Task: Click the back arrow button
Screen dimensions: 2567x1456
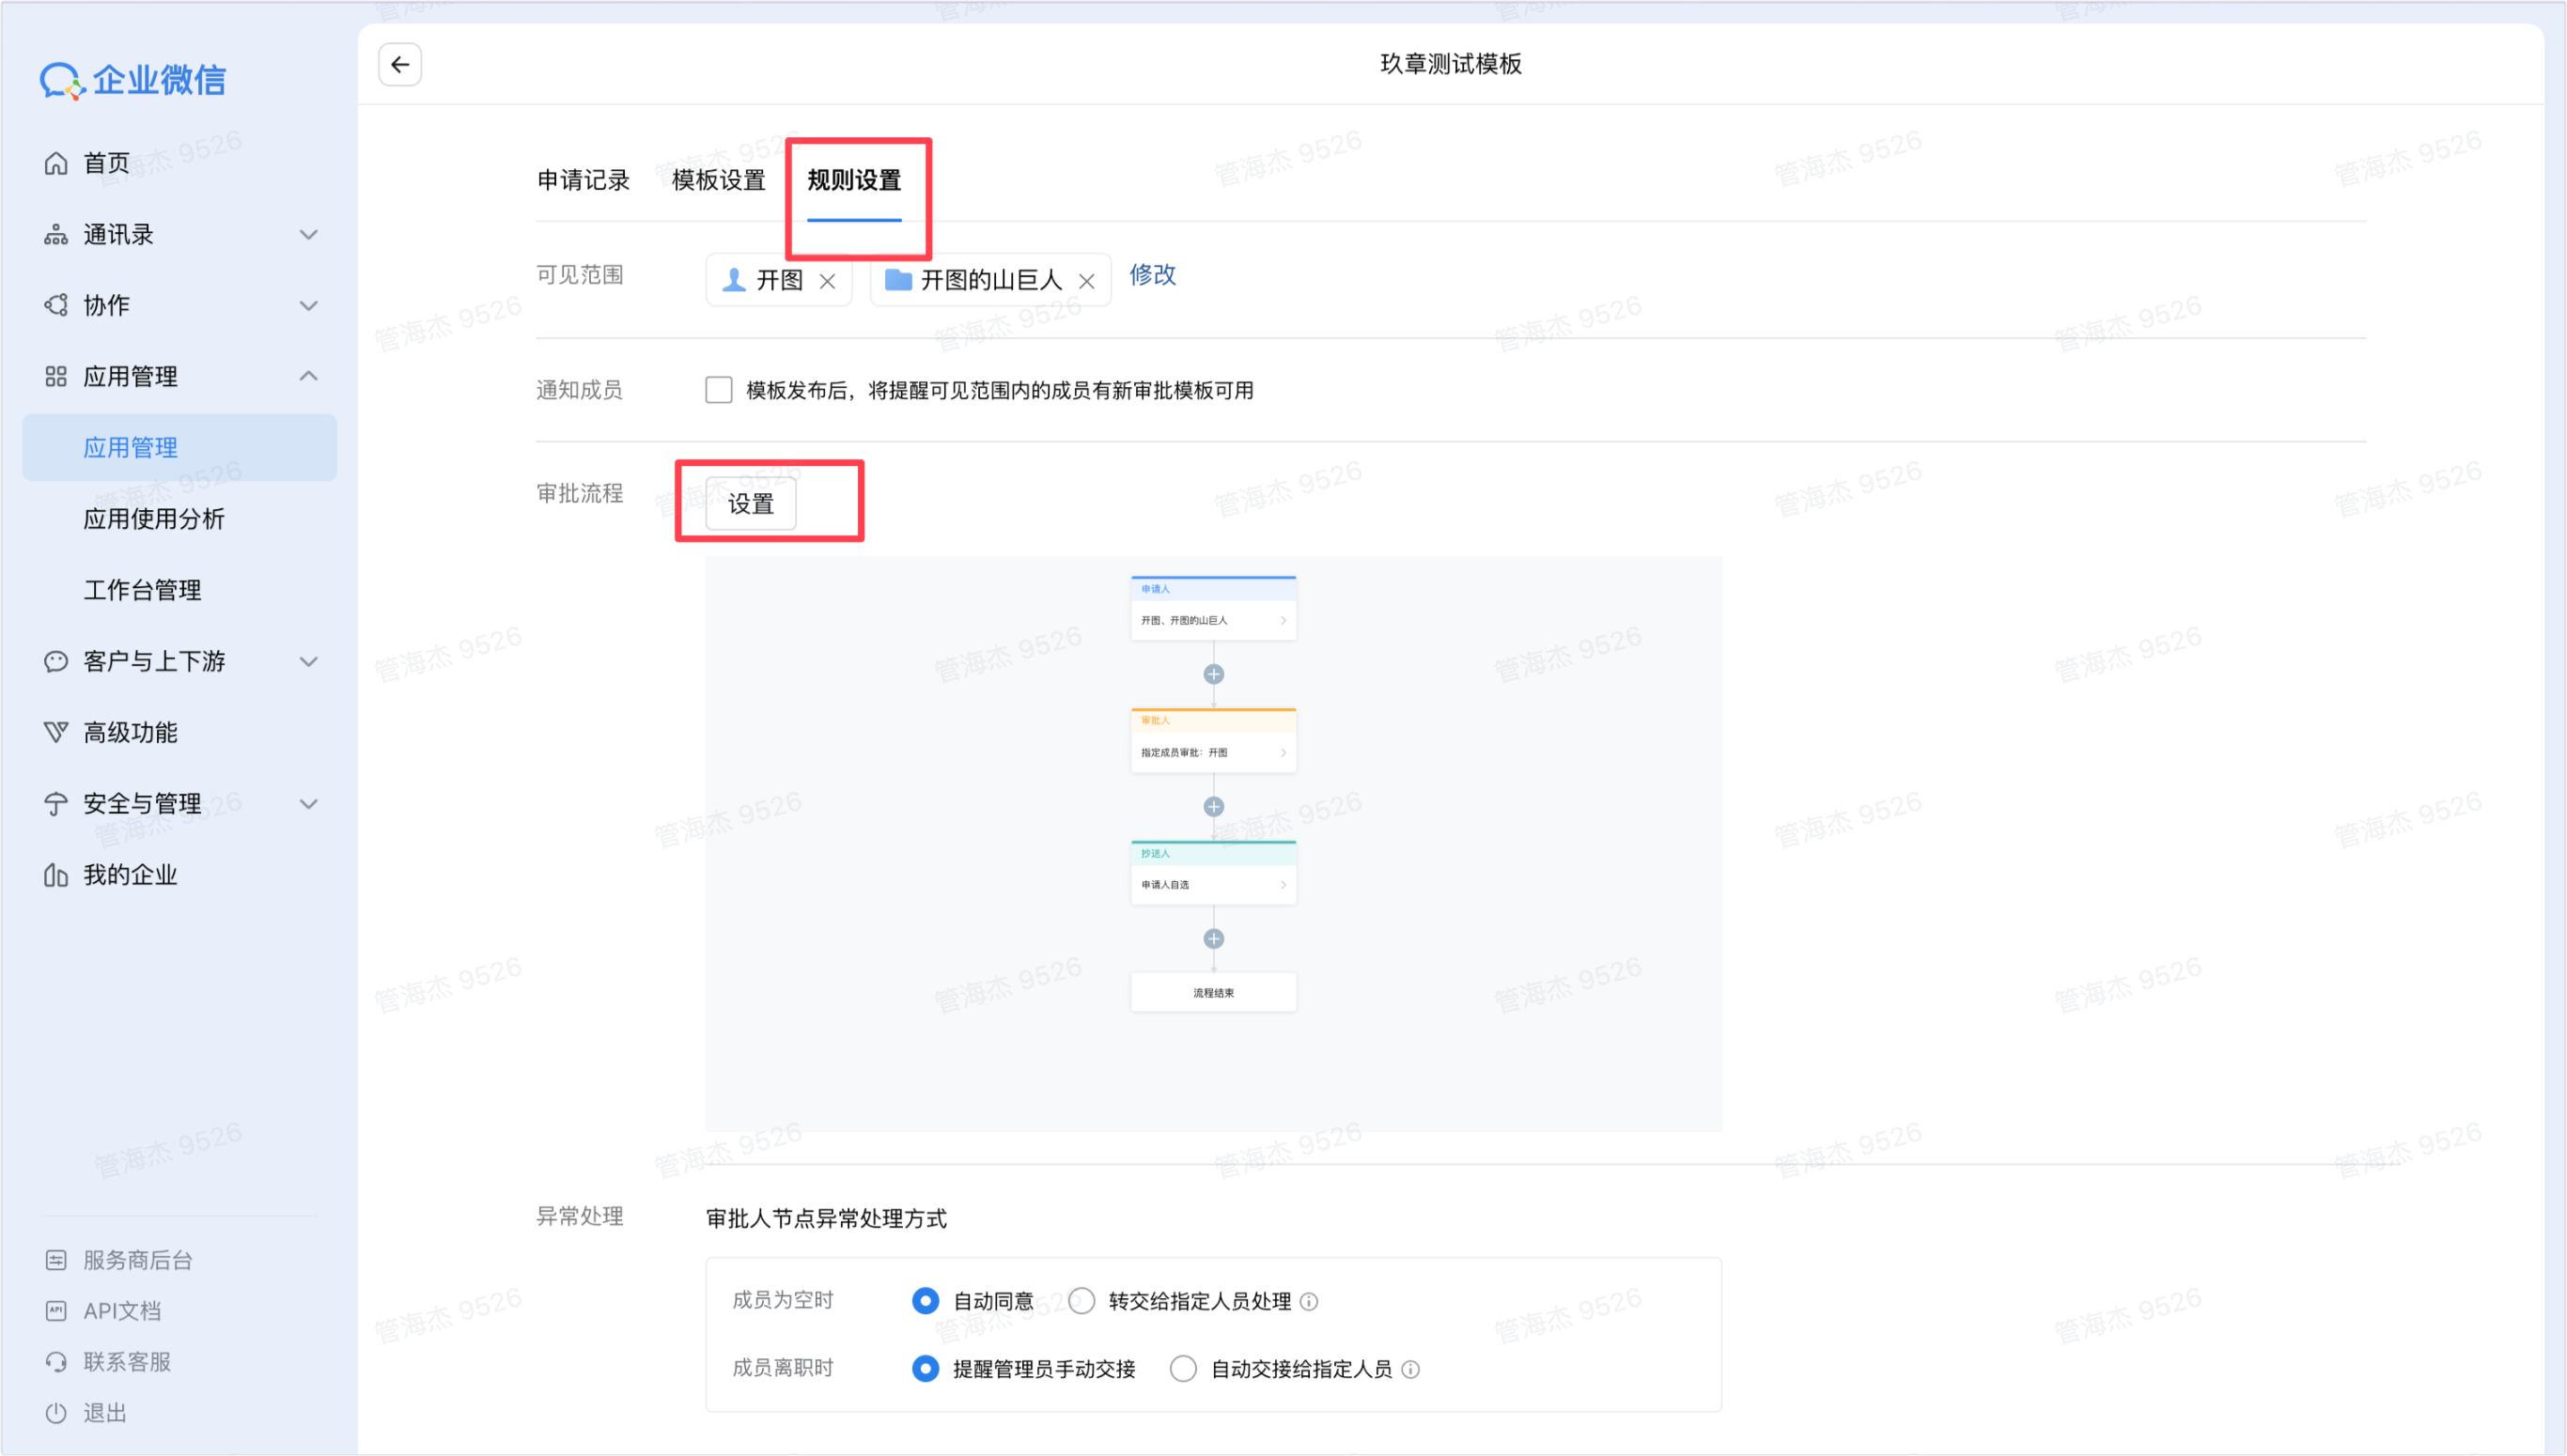Action: [400, 65]
